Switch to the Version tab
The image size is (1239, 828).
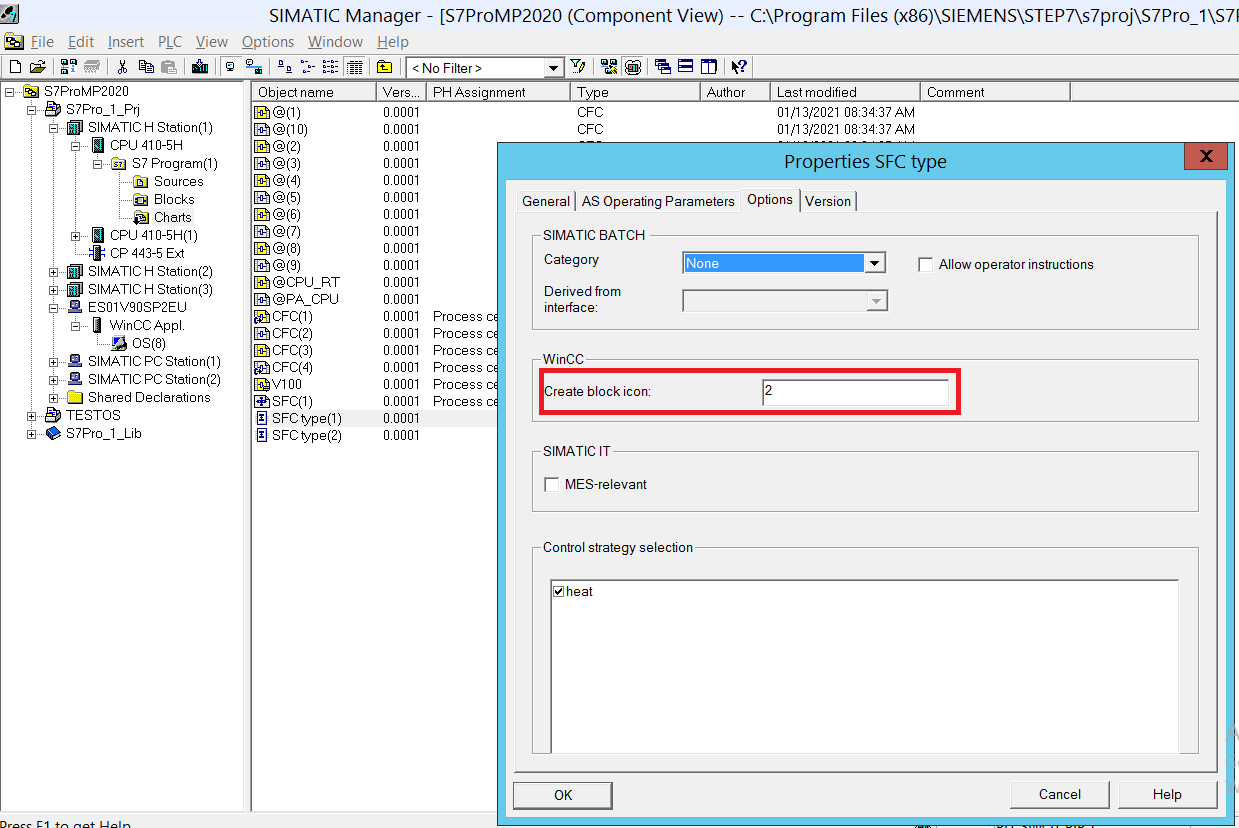828,201
